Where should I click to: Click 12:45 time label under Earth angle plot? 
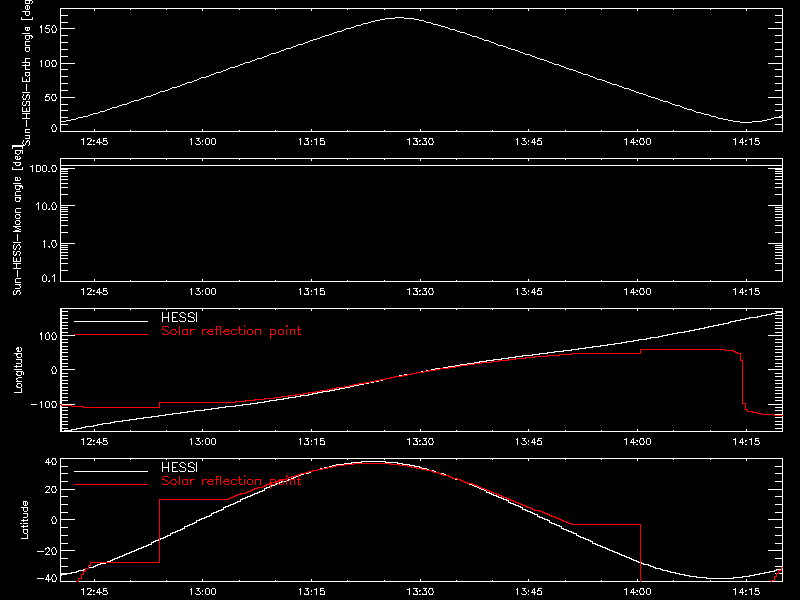coord(94,141)
